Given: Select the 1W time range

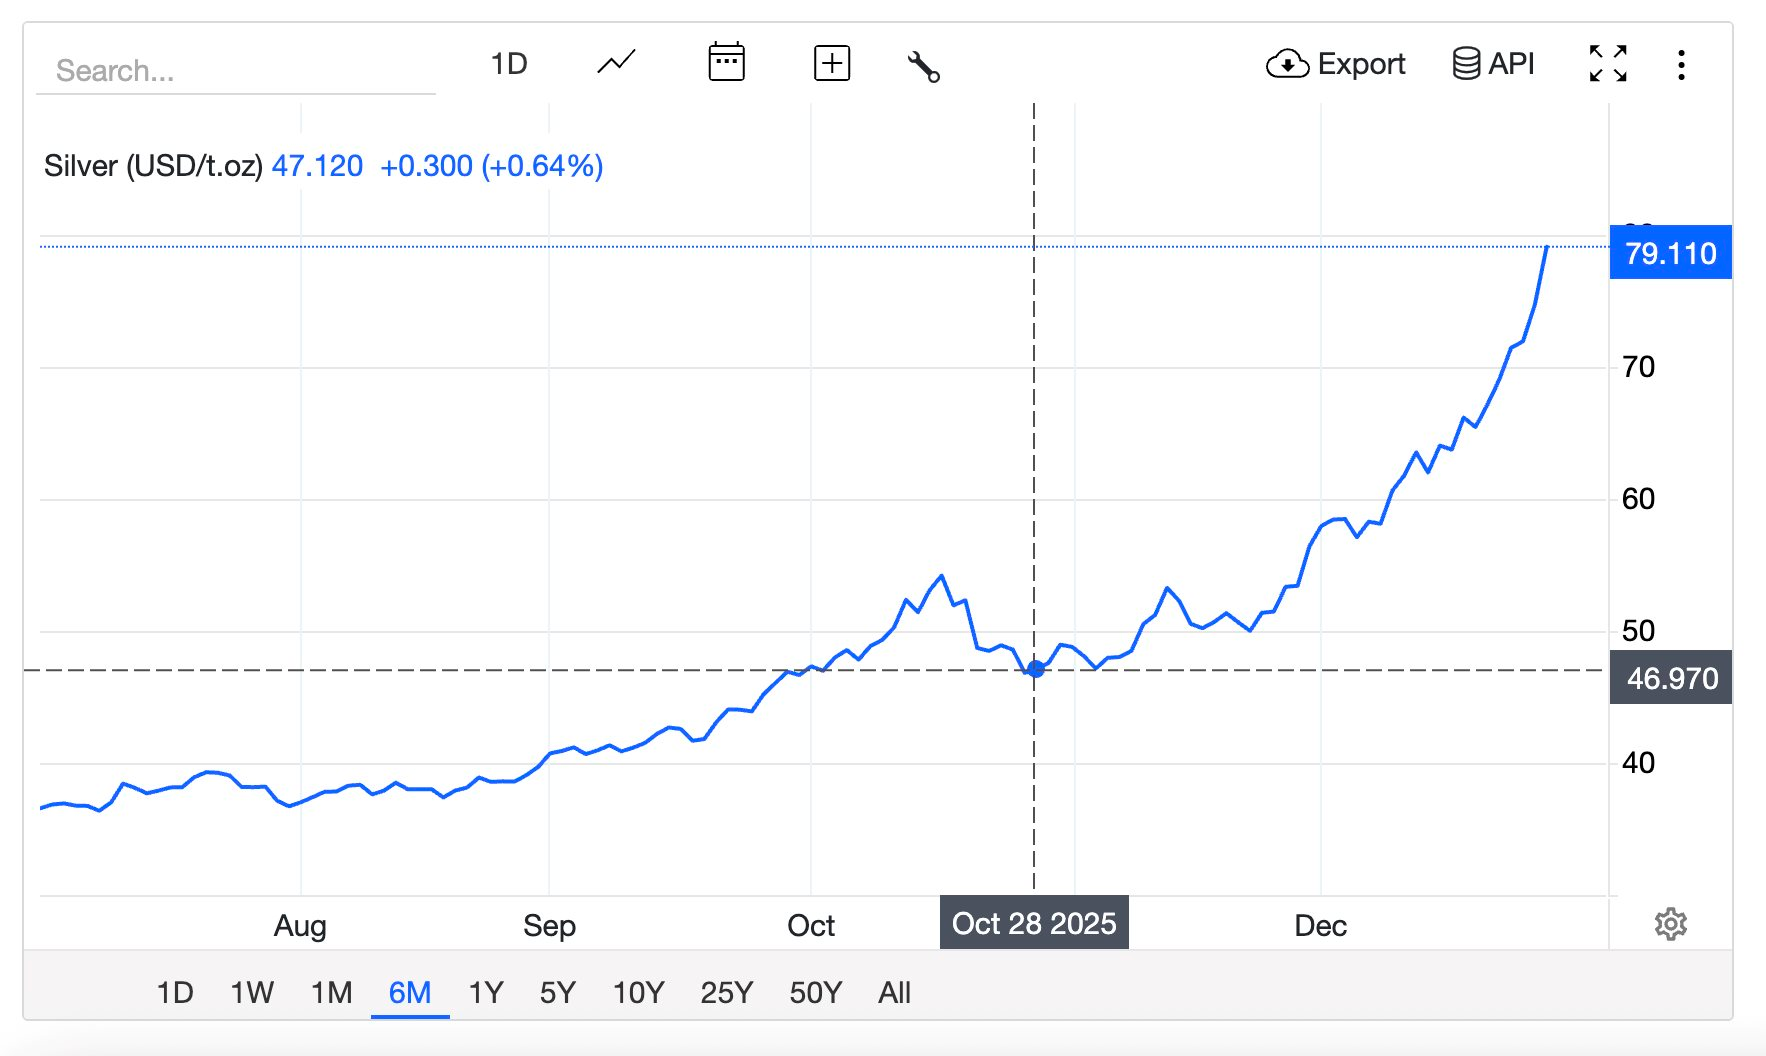Looking at the screenshot, I should pos(251,993).
